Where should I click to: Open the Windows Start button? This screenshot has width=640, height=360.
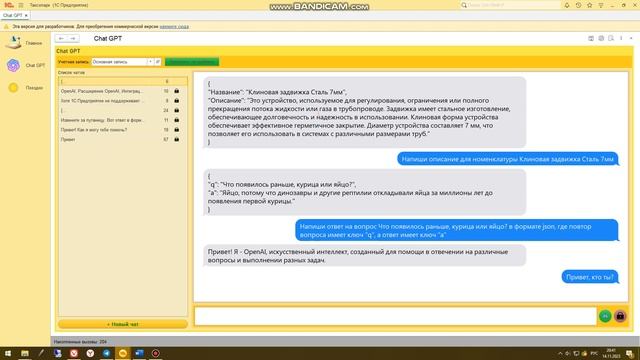(8, 353)
